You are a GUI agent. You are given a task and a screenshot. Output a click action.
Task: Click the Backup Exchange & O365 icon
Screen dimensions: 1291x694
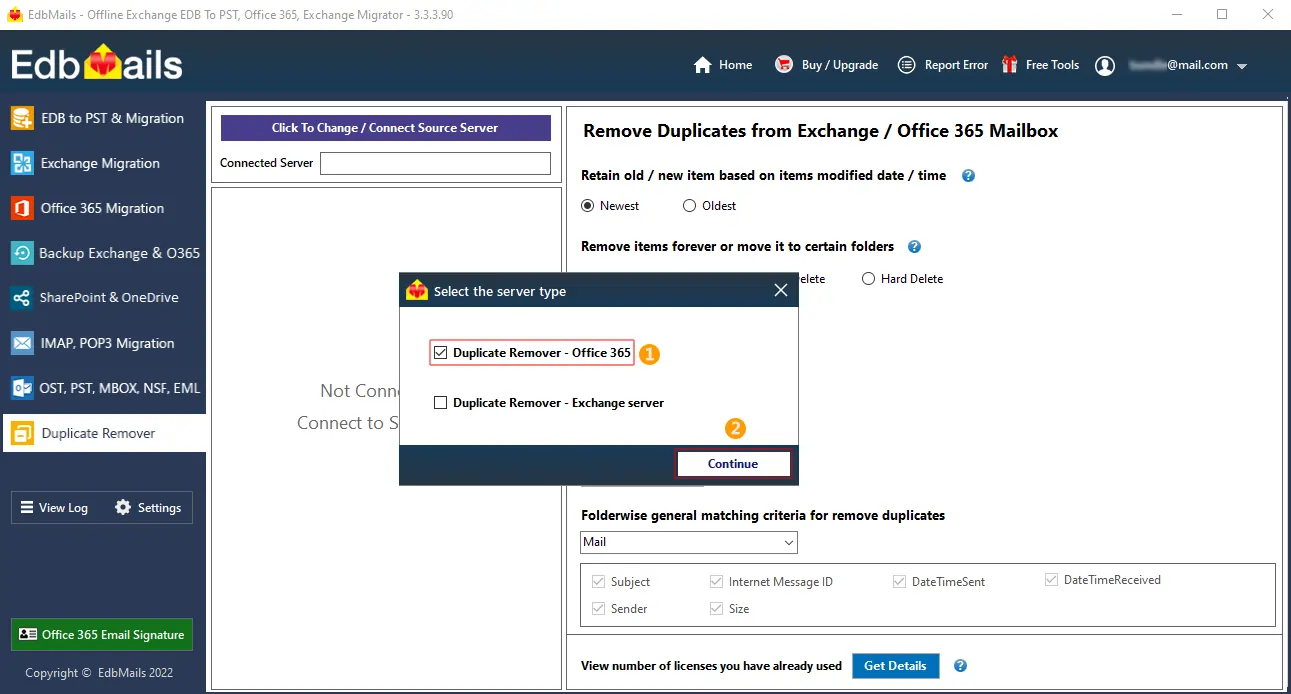pos(22,253)
